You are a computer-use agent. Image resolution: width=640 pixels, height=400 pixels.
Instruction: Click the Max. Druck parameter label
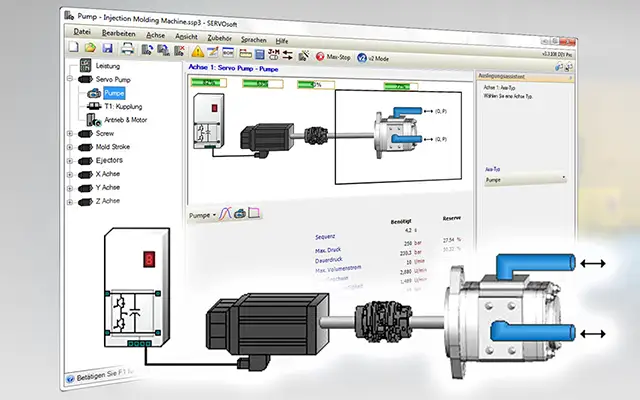328,250
